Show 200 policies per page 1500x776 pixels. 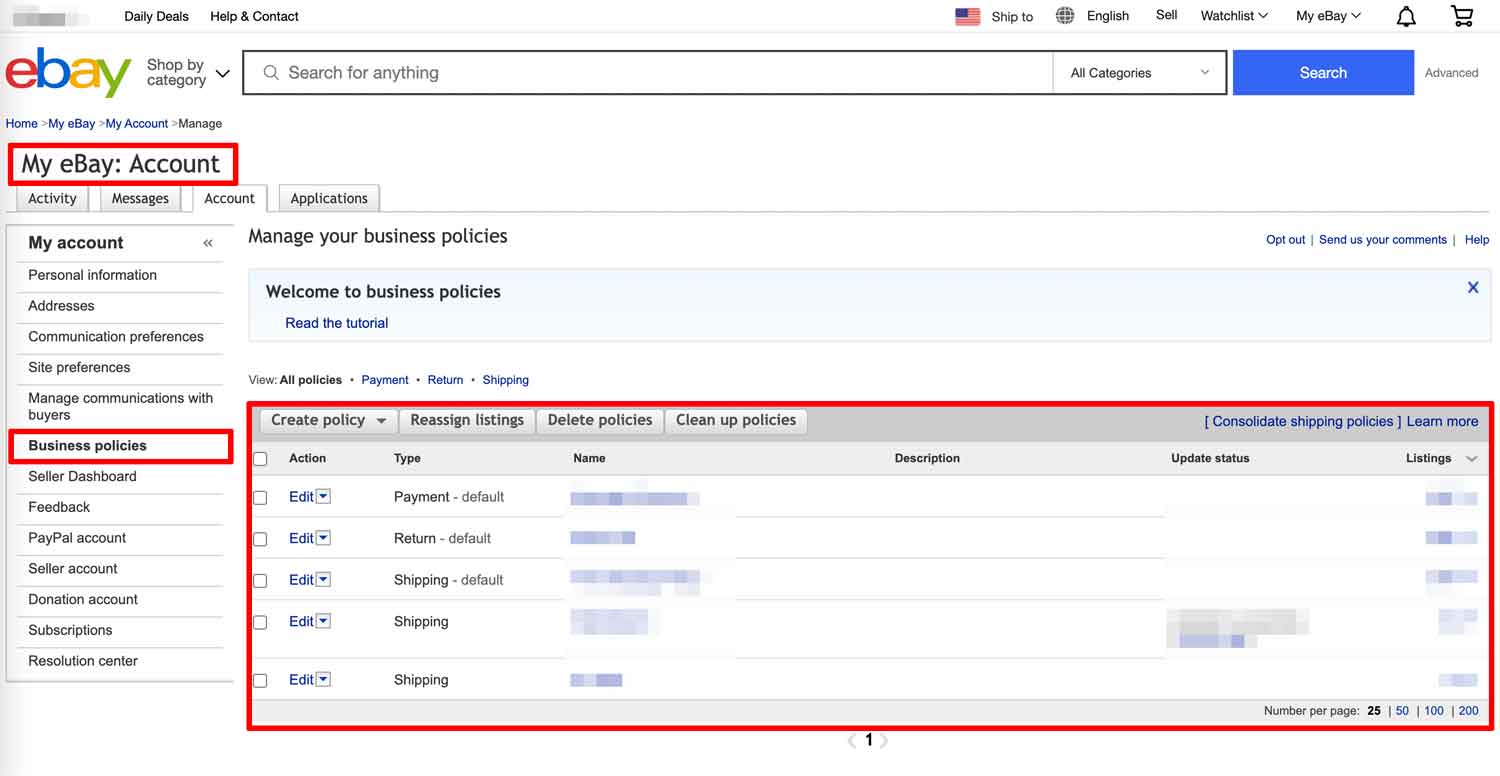coord(1468,711)
